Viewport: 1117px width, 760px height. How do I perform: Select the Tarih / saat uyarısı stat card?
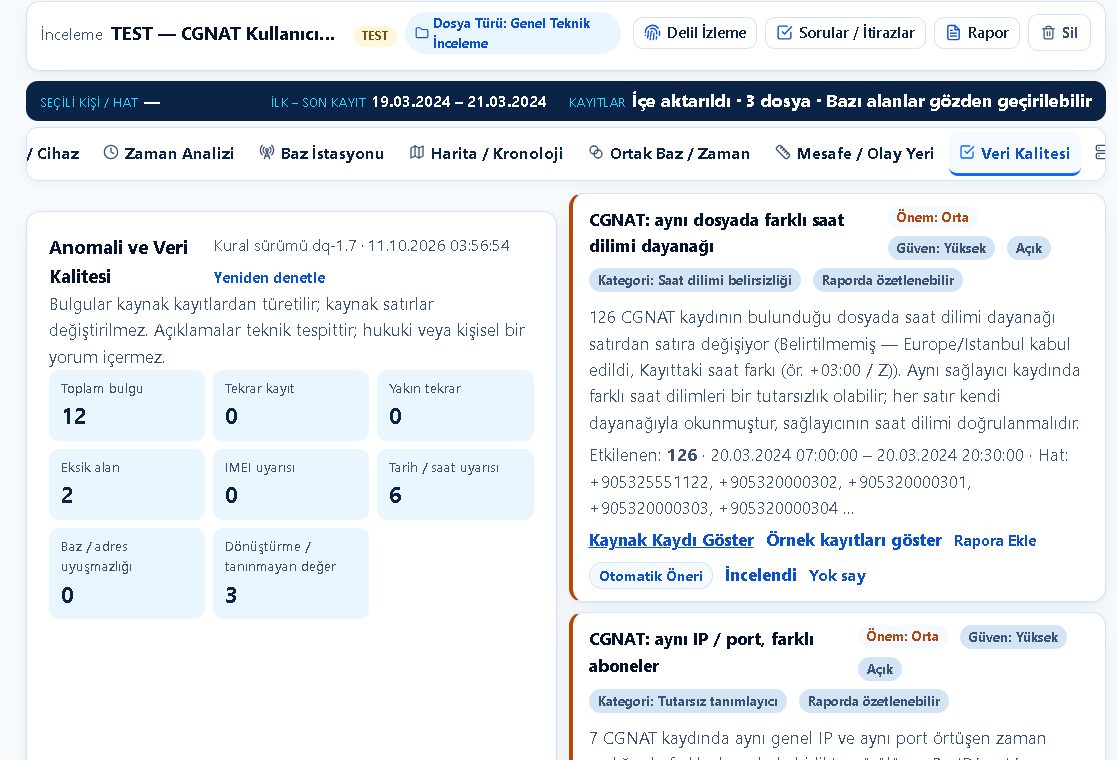click(455, 484)
